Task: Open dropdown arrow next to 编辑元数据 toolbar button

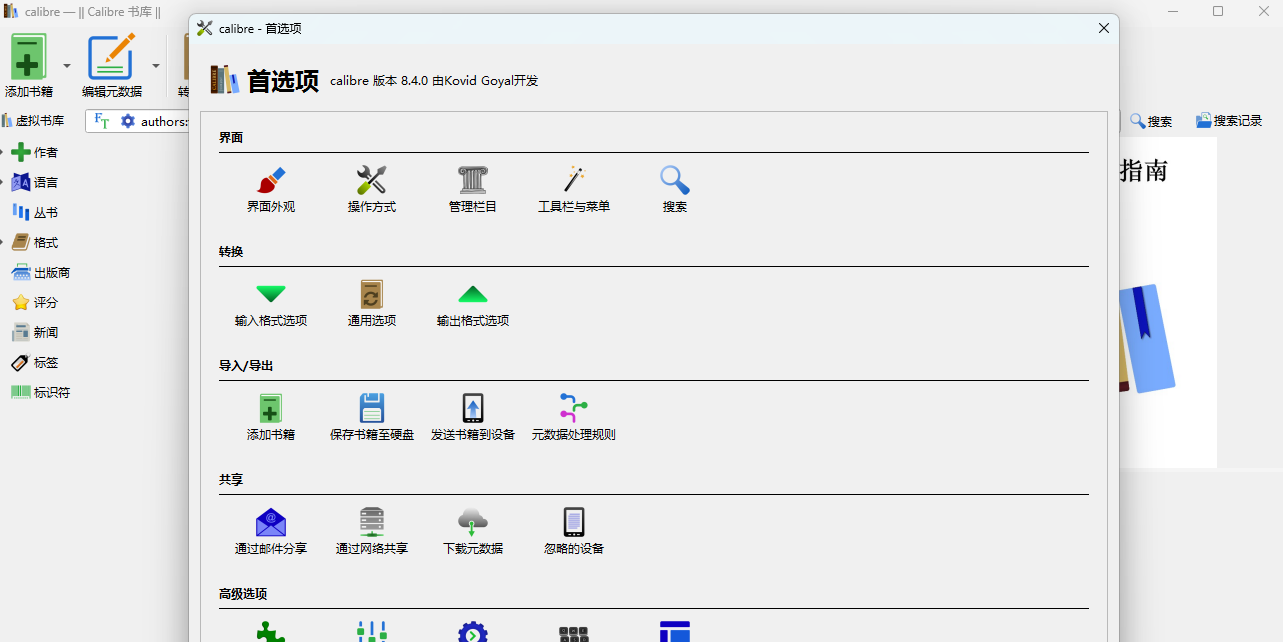Action: click(x=156, y=66)
